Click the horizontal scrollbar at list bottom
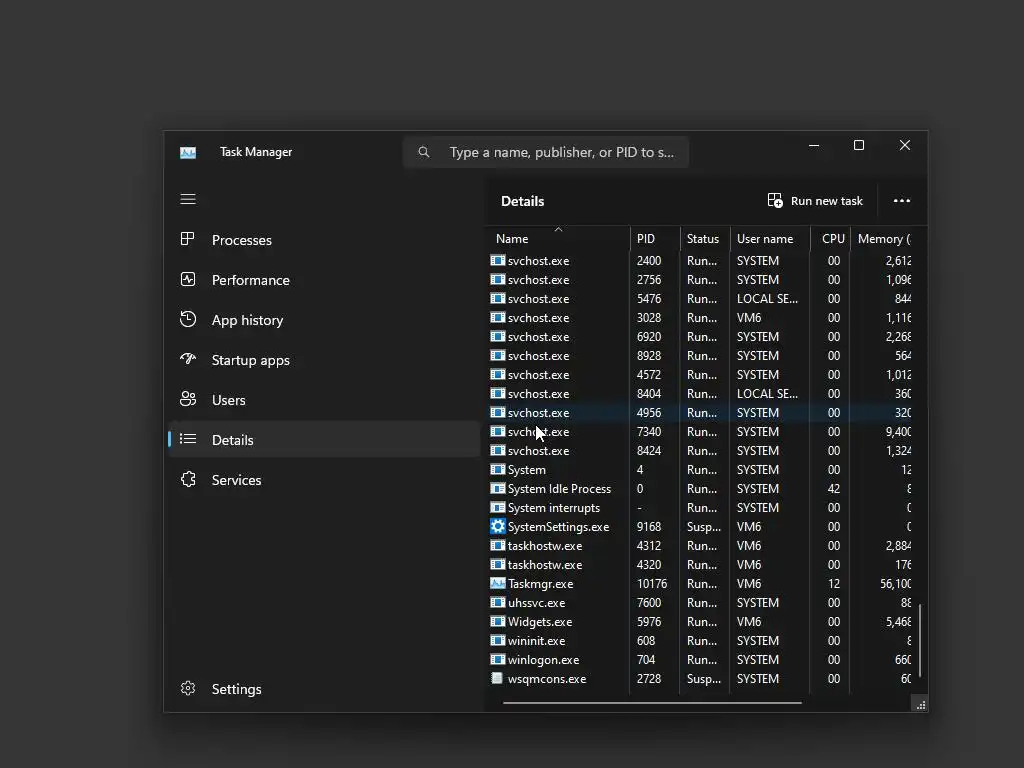 [652, 703]
